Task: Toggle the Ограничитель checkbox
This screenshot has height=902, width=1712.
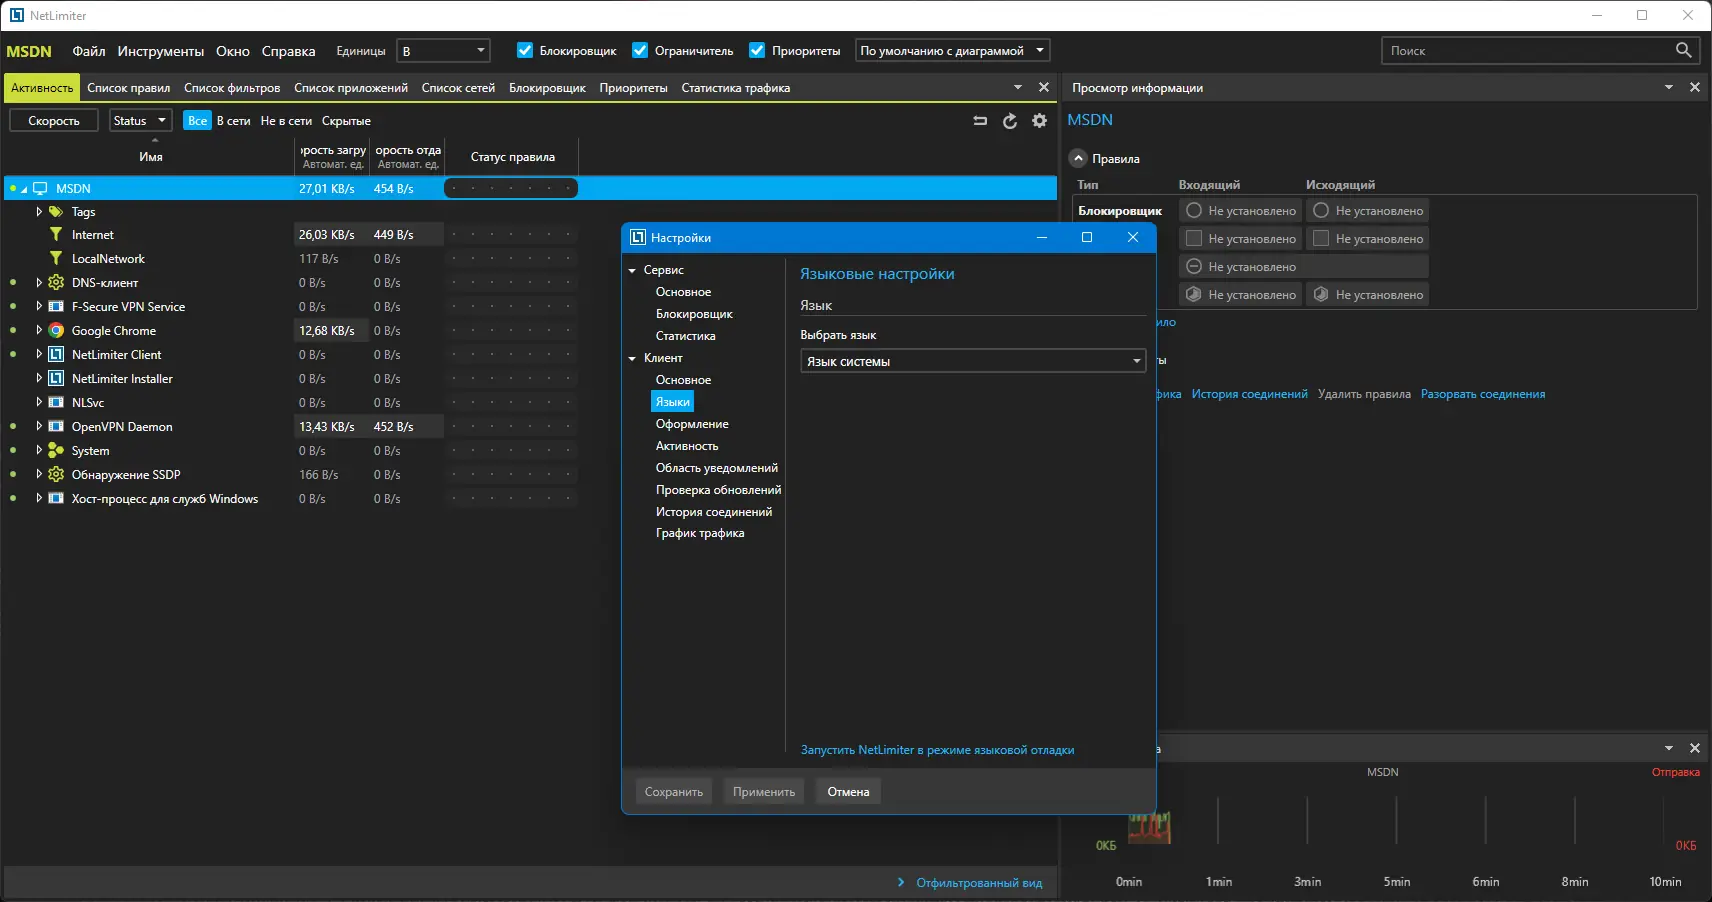Action: [640, 51]
